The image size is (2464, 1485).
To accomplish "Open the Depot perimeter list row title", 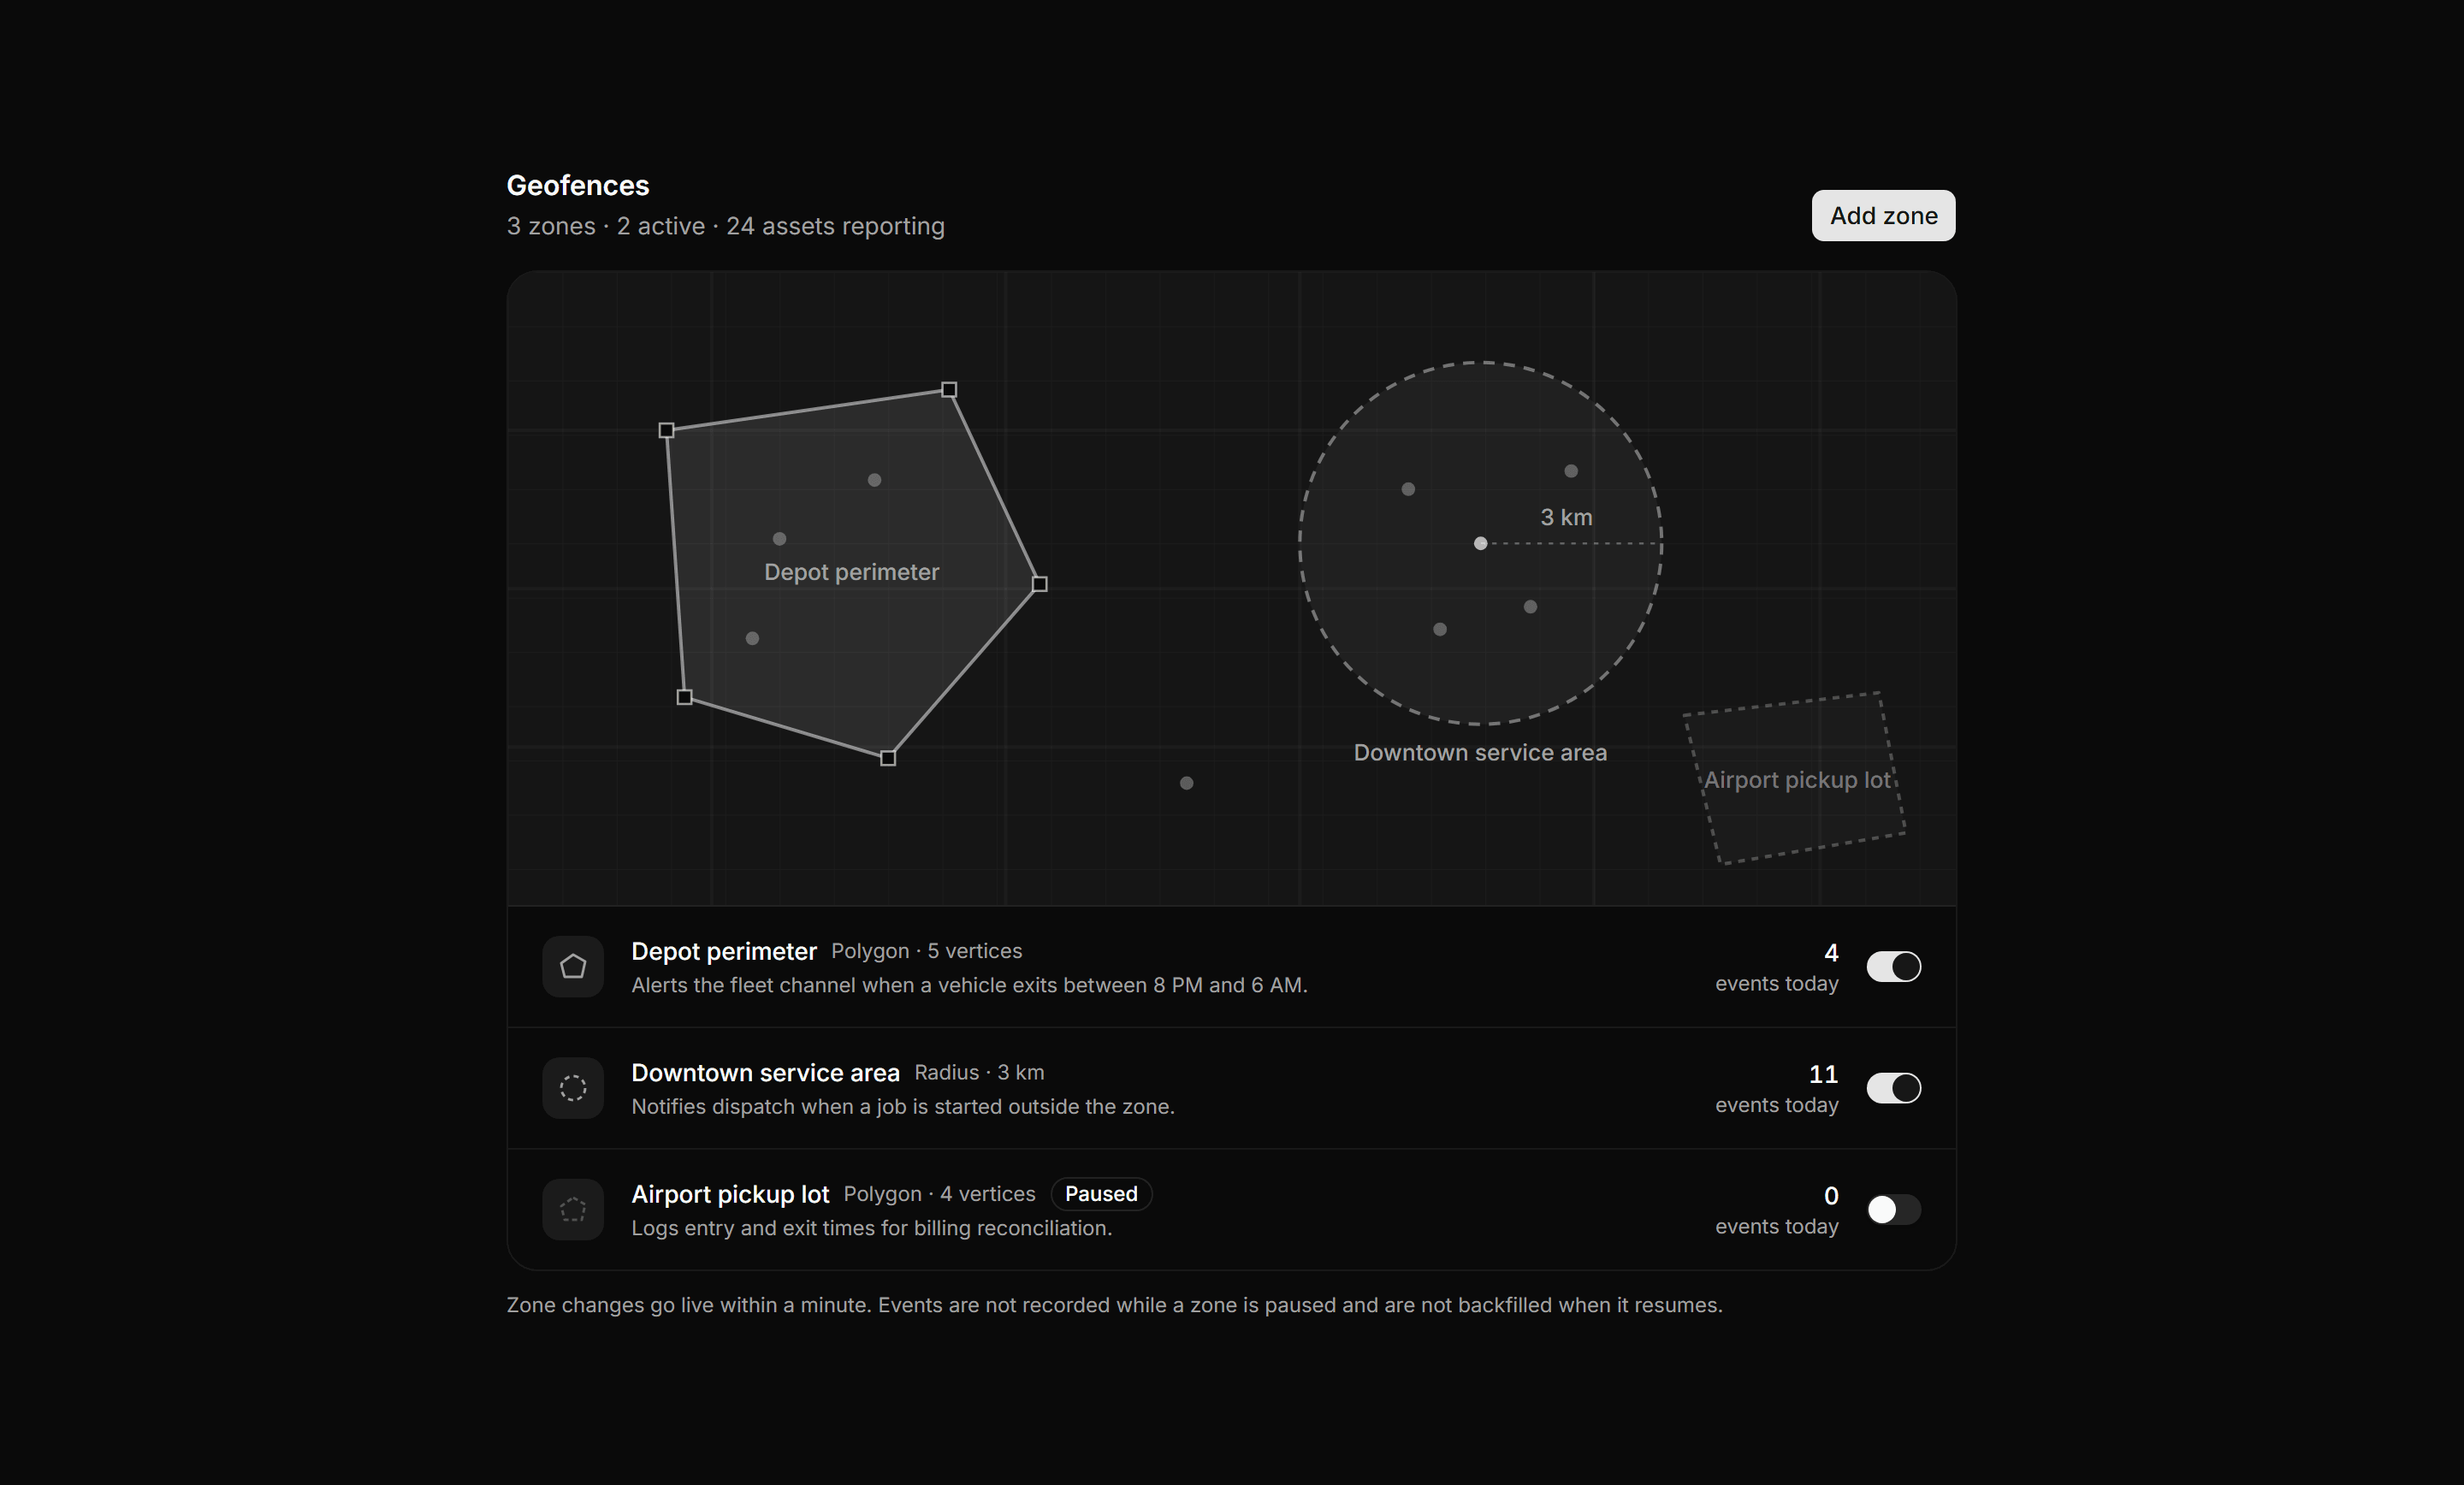I will pos(724,951).
